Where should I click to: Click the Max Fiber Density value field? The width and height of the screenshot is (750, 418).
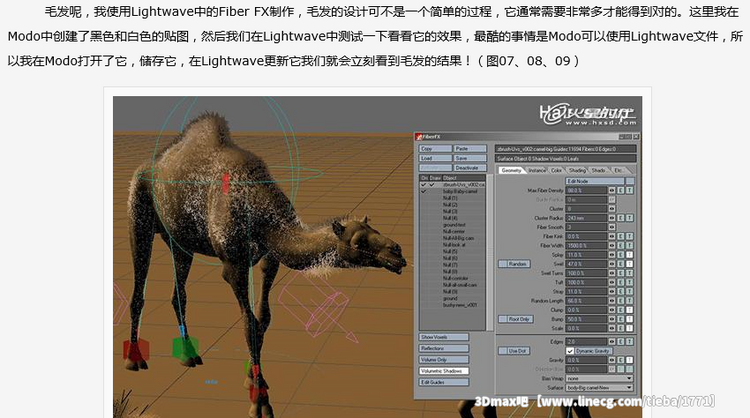[x=586, y=190]
